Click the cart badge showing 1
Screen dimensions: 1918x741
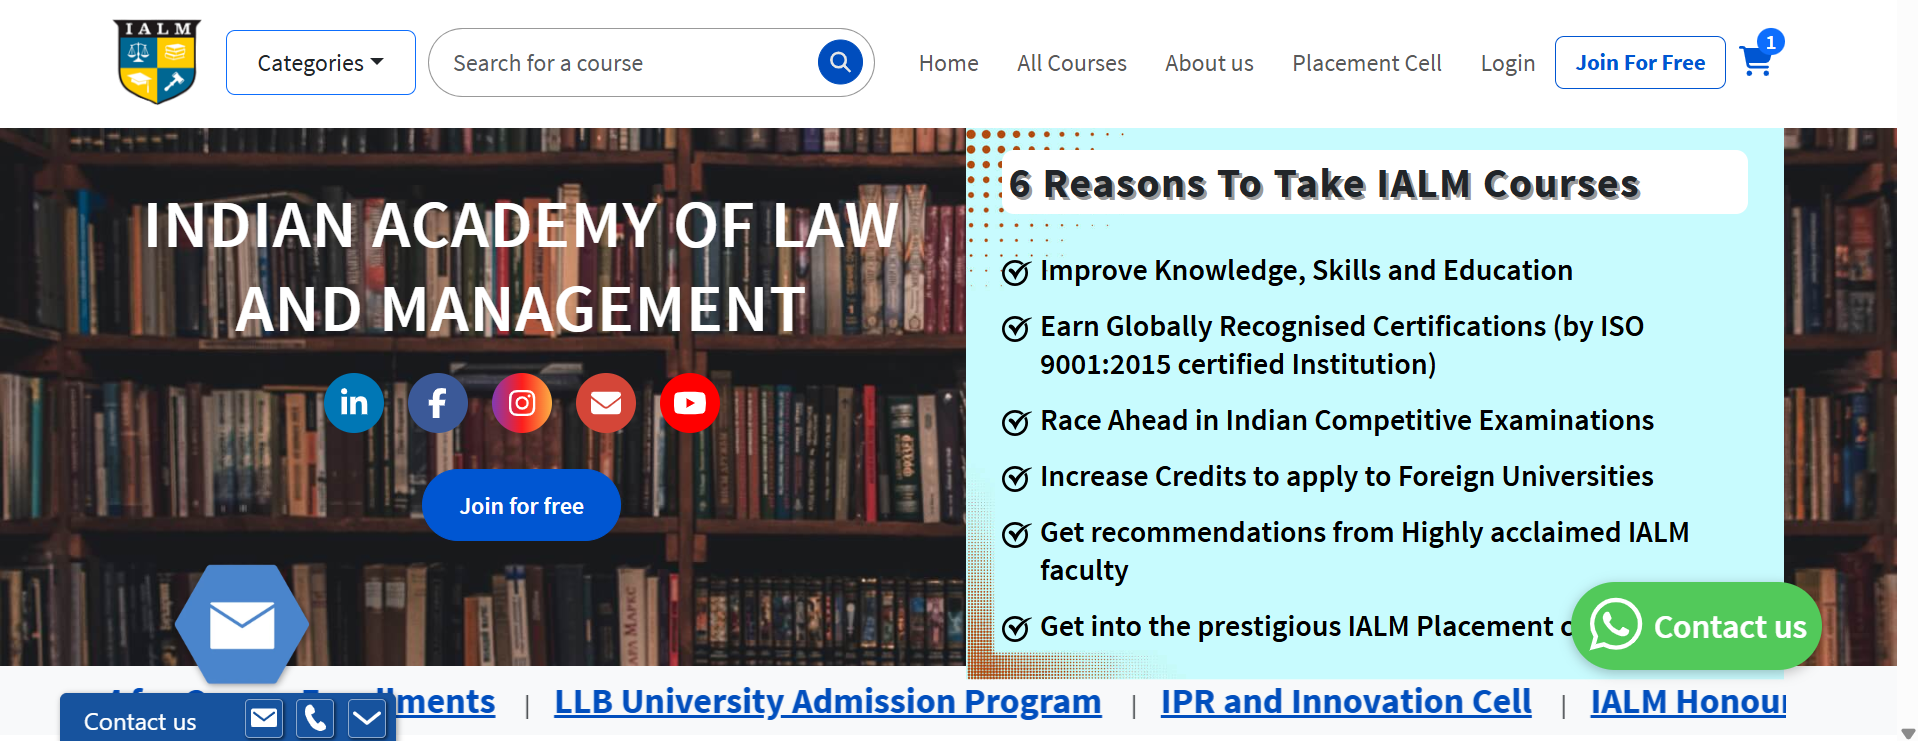pyautogui.click(x=1771, y=42)
